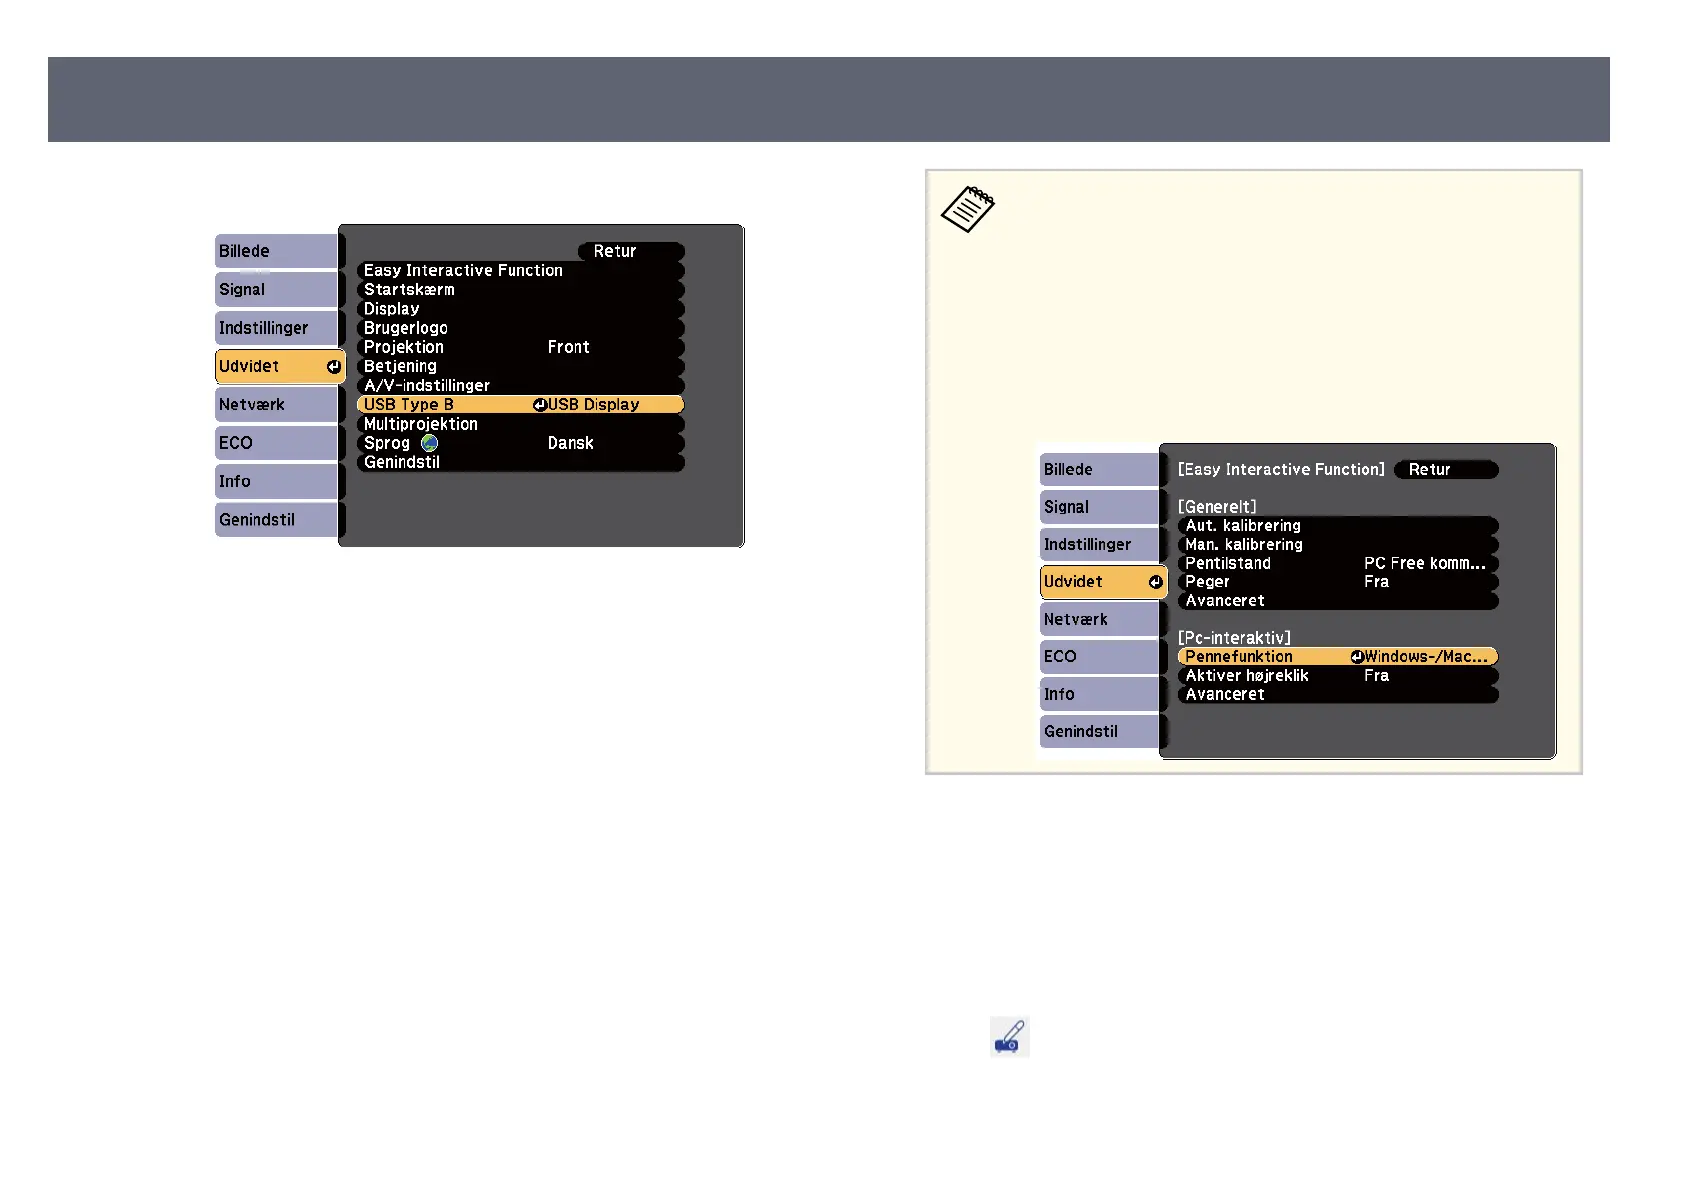The width and height of the screenshot is (1684, 1191).
Task: Select the Billede tab in left menu
Action: click(x=276, y=251)
